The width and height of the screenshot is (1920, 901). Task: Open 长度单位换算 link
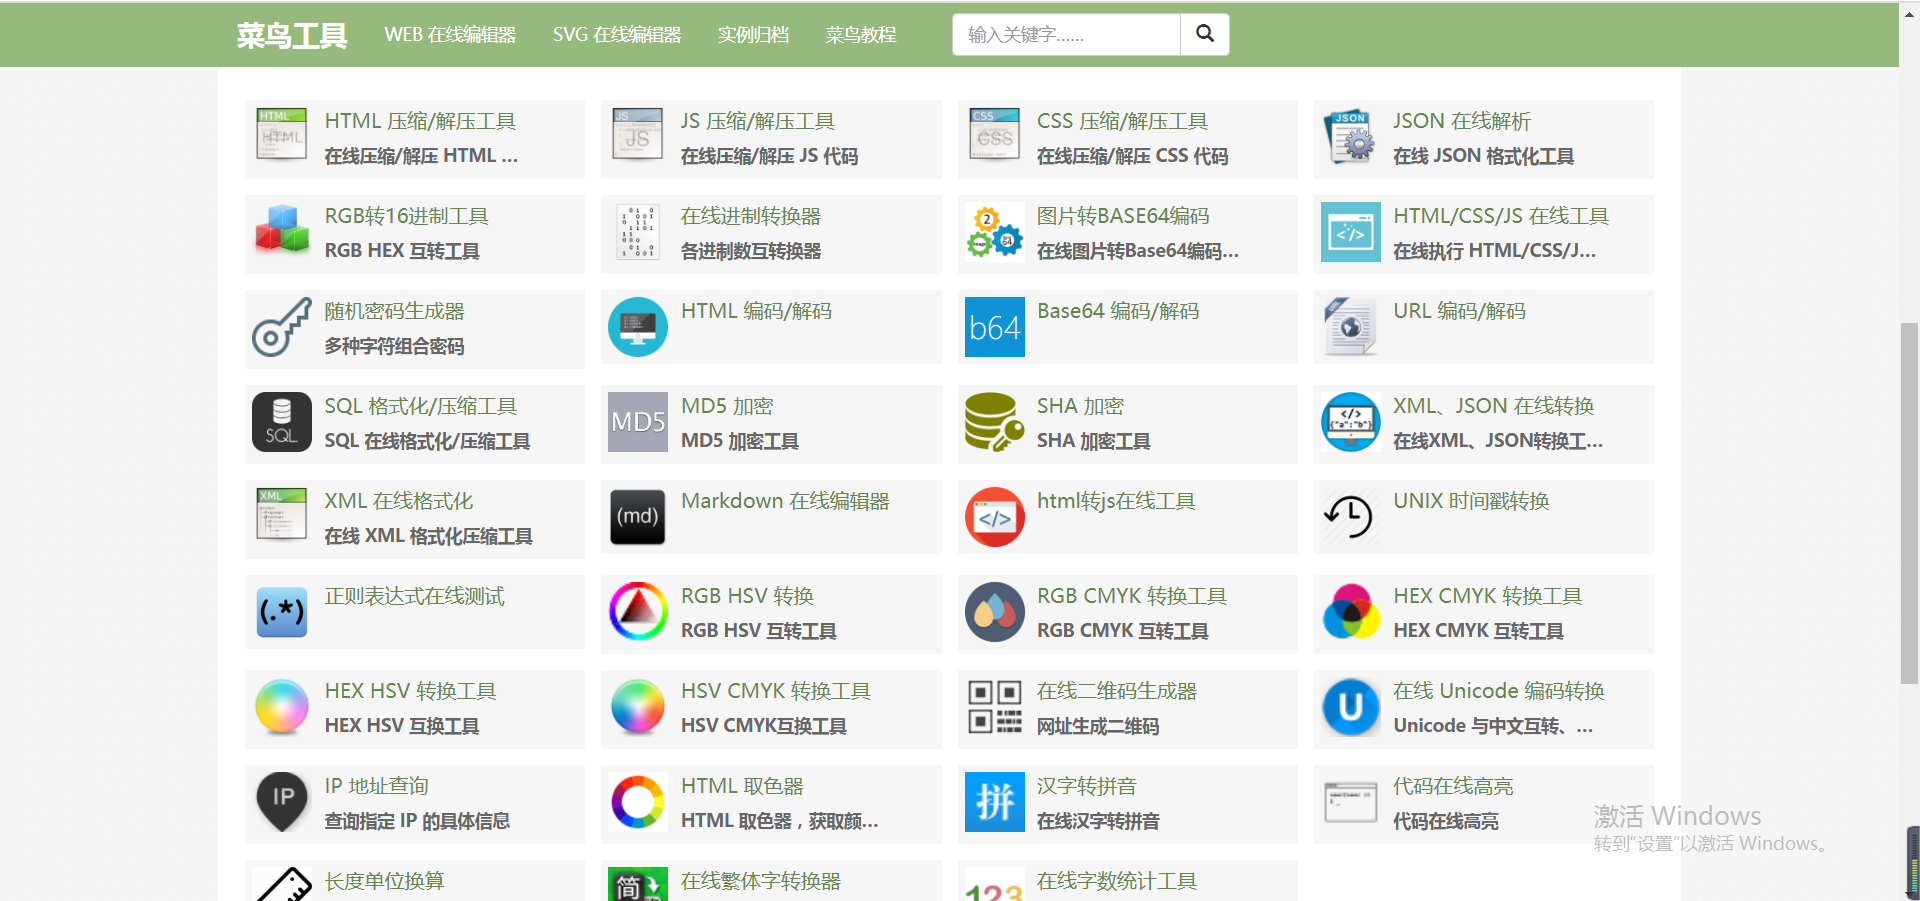click(384, 881)
